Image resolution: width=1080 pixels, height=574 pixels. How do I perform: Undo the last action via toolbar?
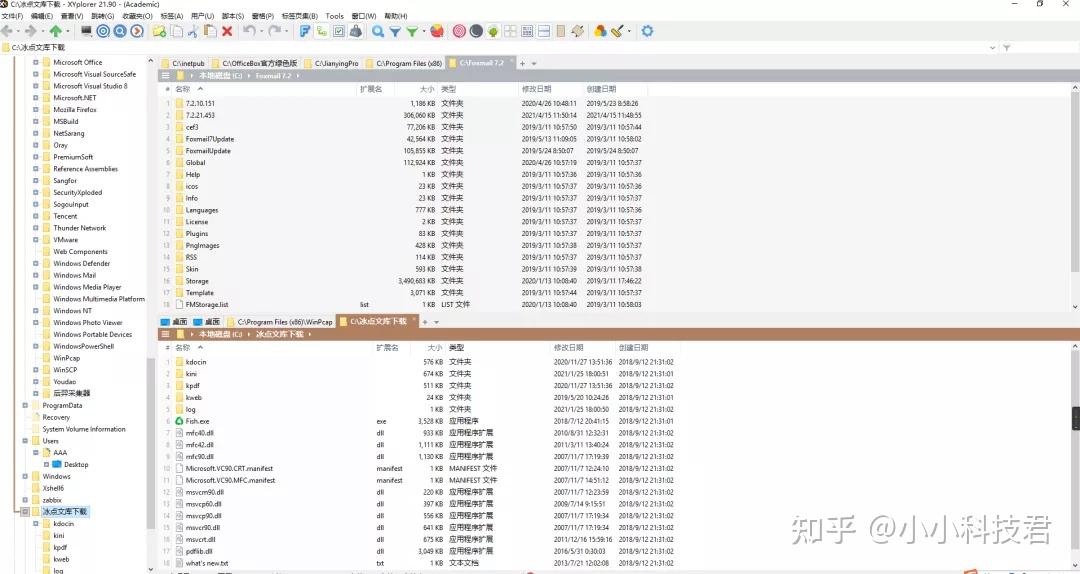[249, 31]
